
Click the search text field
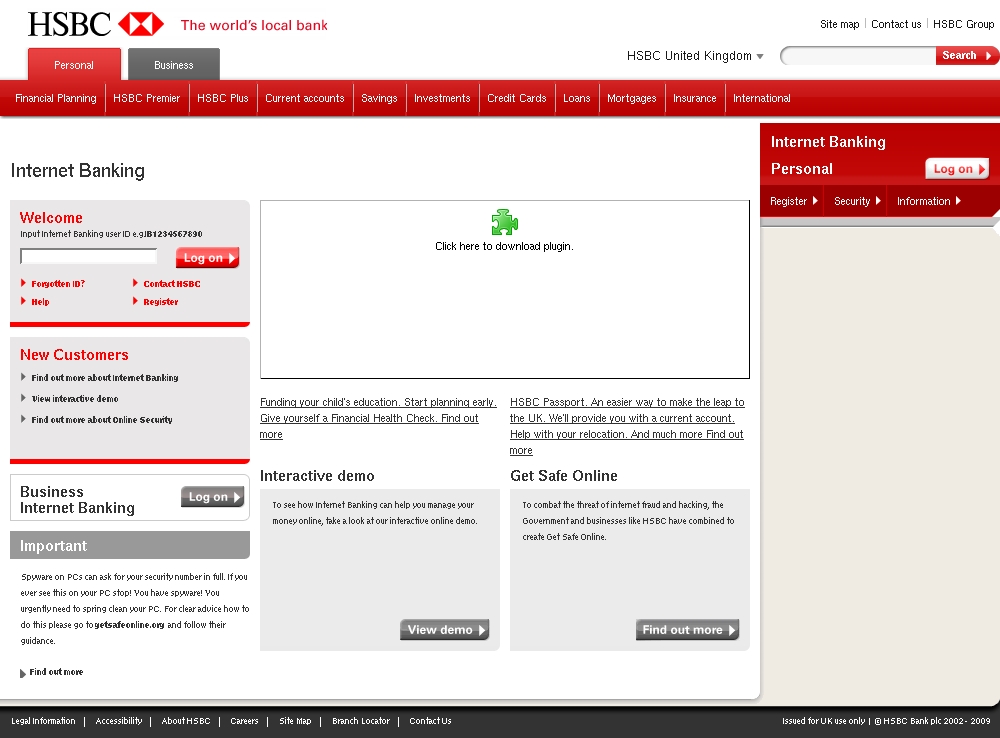[860, 56]
